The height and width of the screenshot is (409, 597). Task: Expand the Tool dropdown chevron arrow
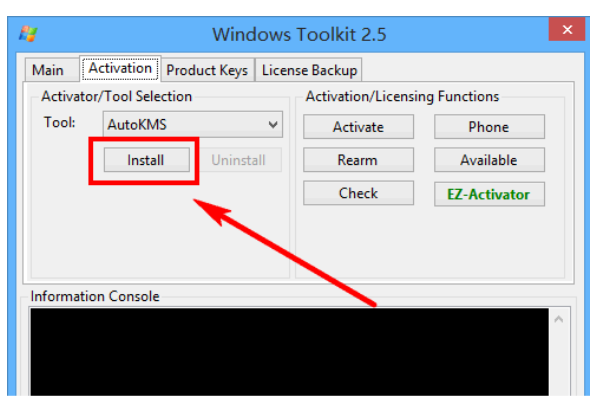(x=273, y=125)
